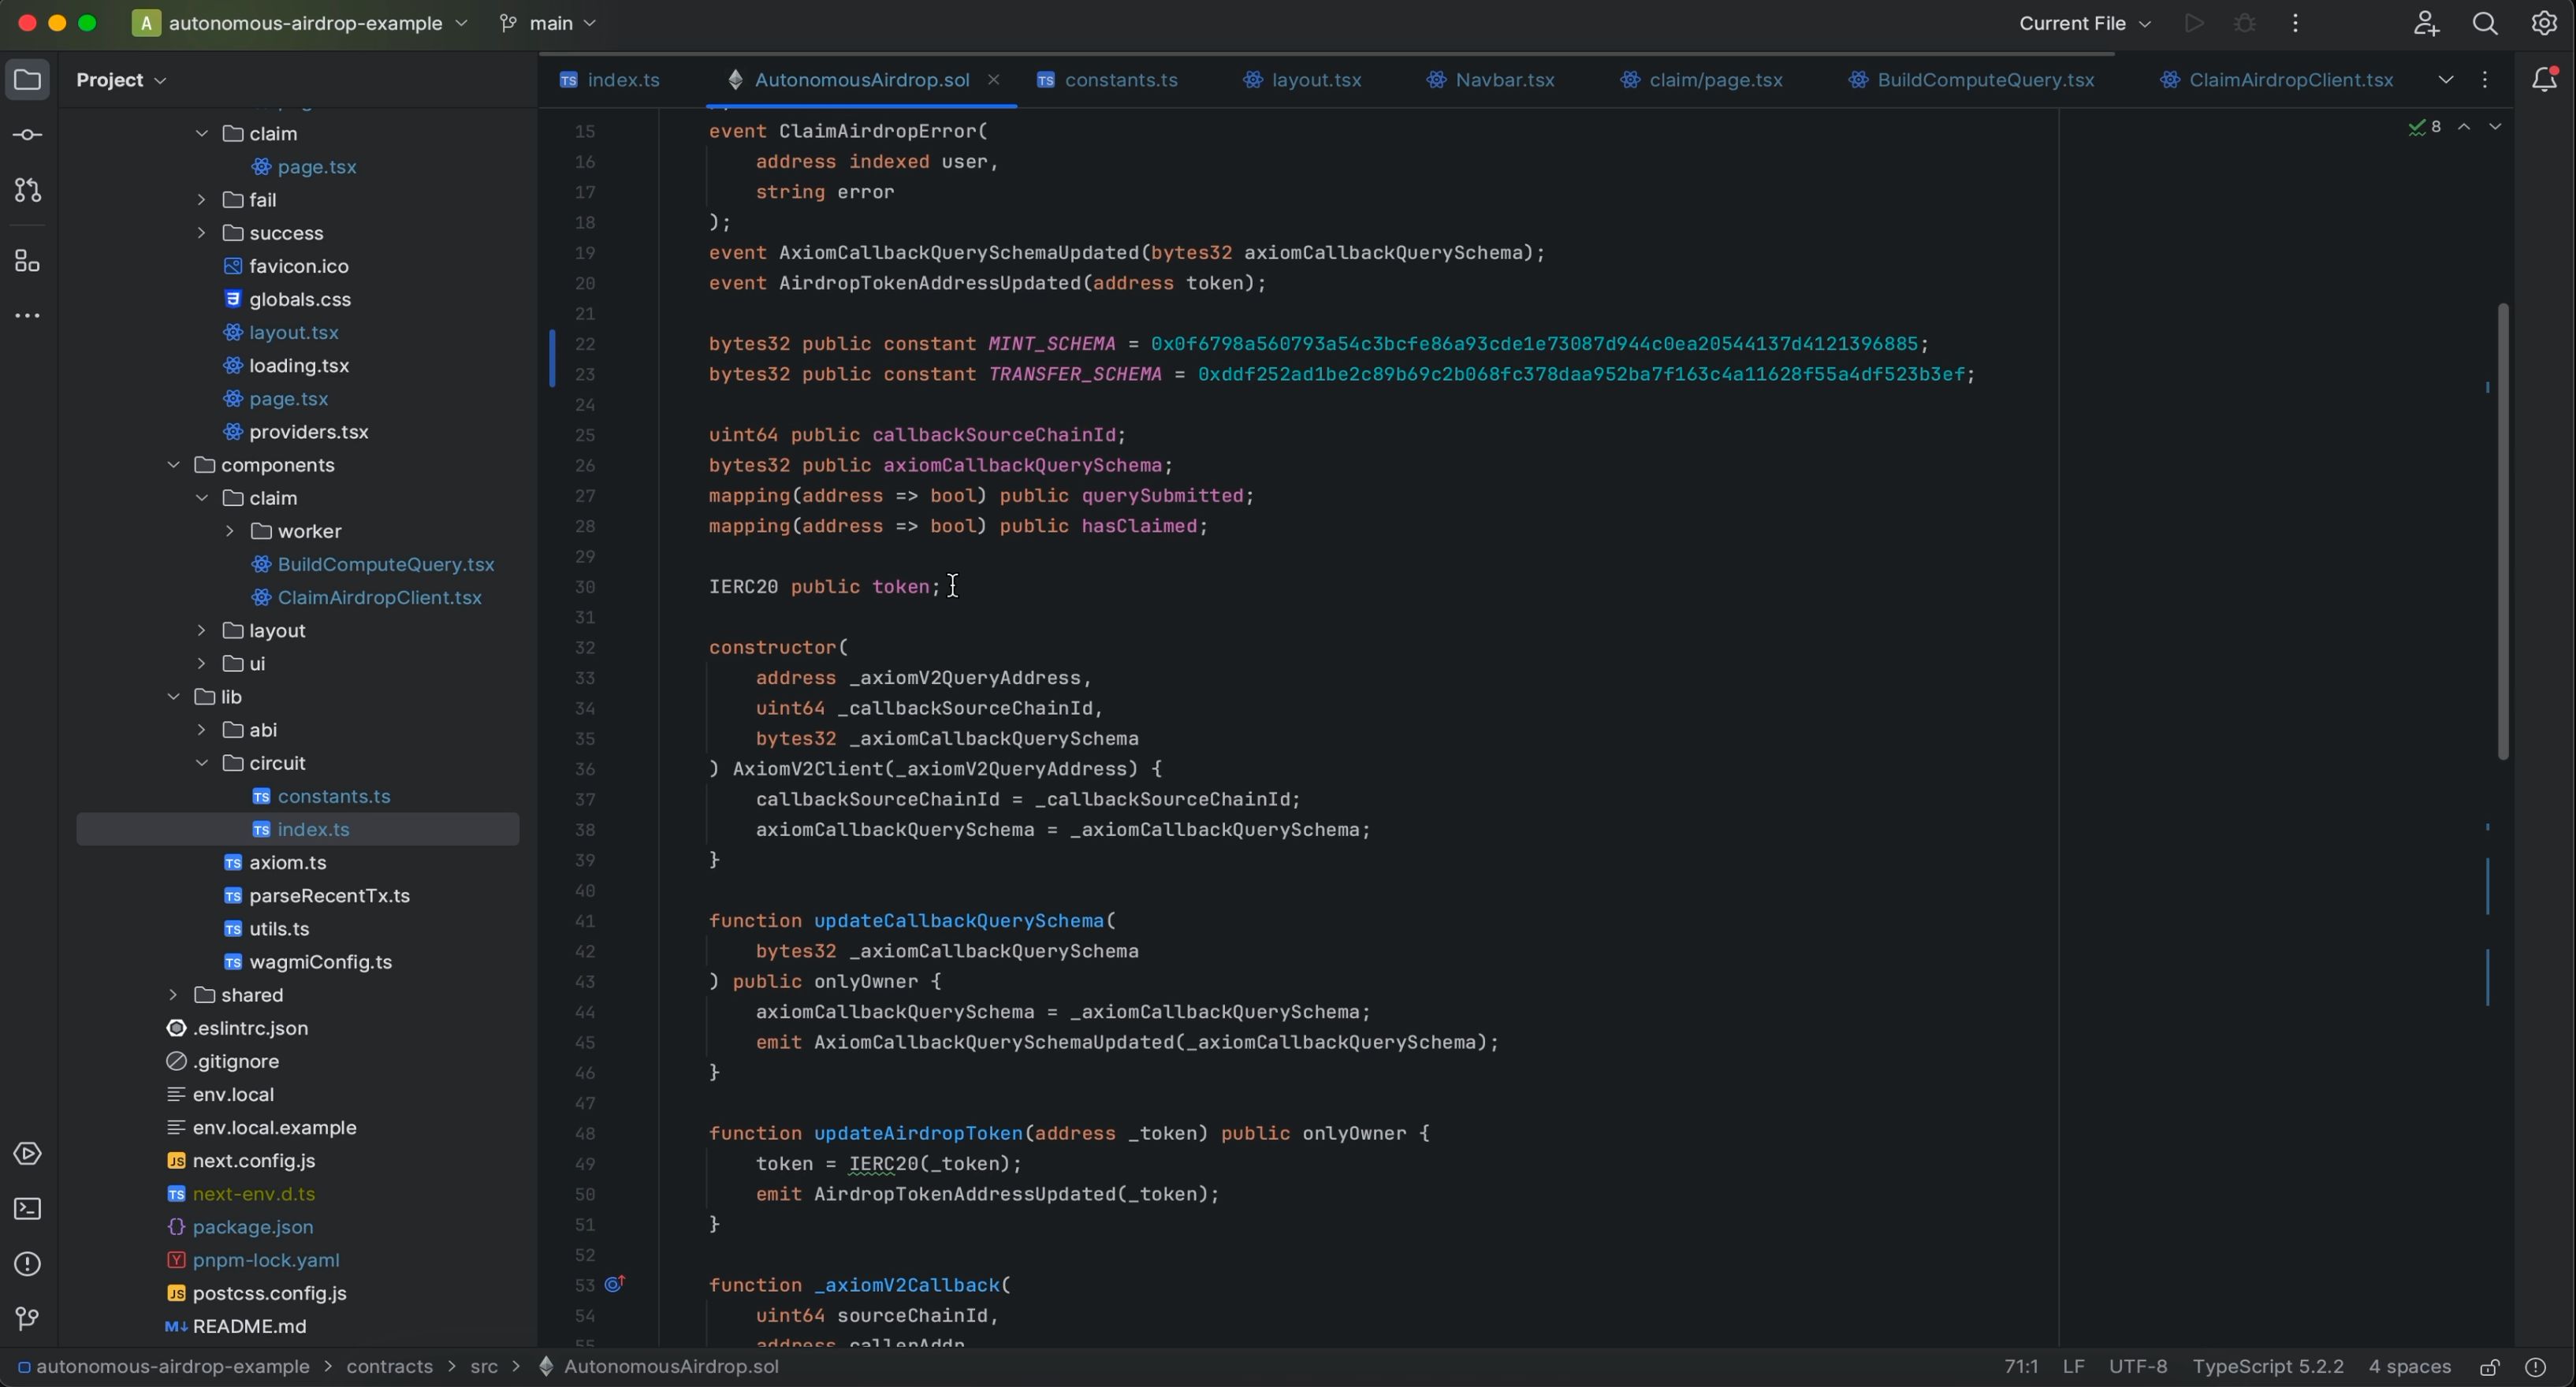The image size is (2576, 1387).
Task: Toggle the read-only lock icon in status bar
Action: coord(2489,1367)
